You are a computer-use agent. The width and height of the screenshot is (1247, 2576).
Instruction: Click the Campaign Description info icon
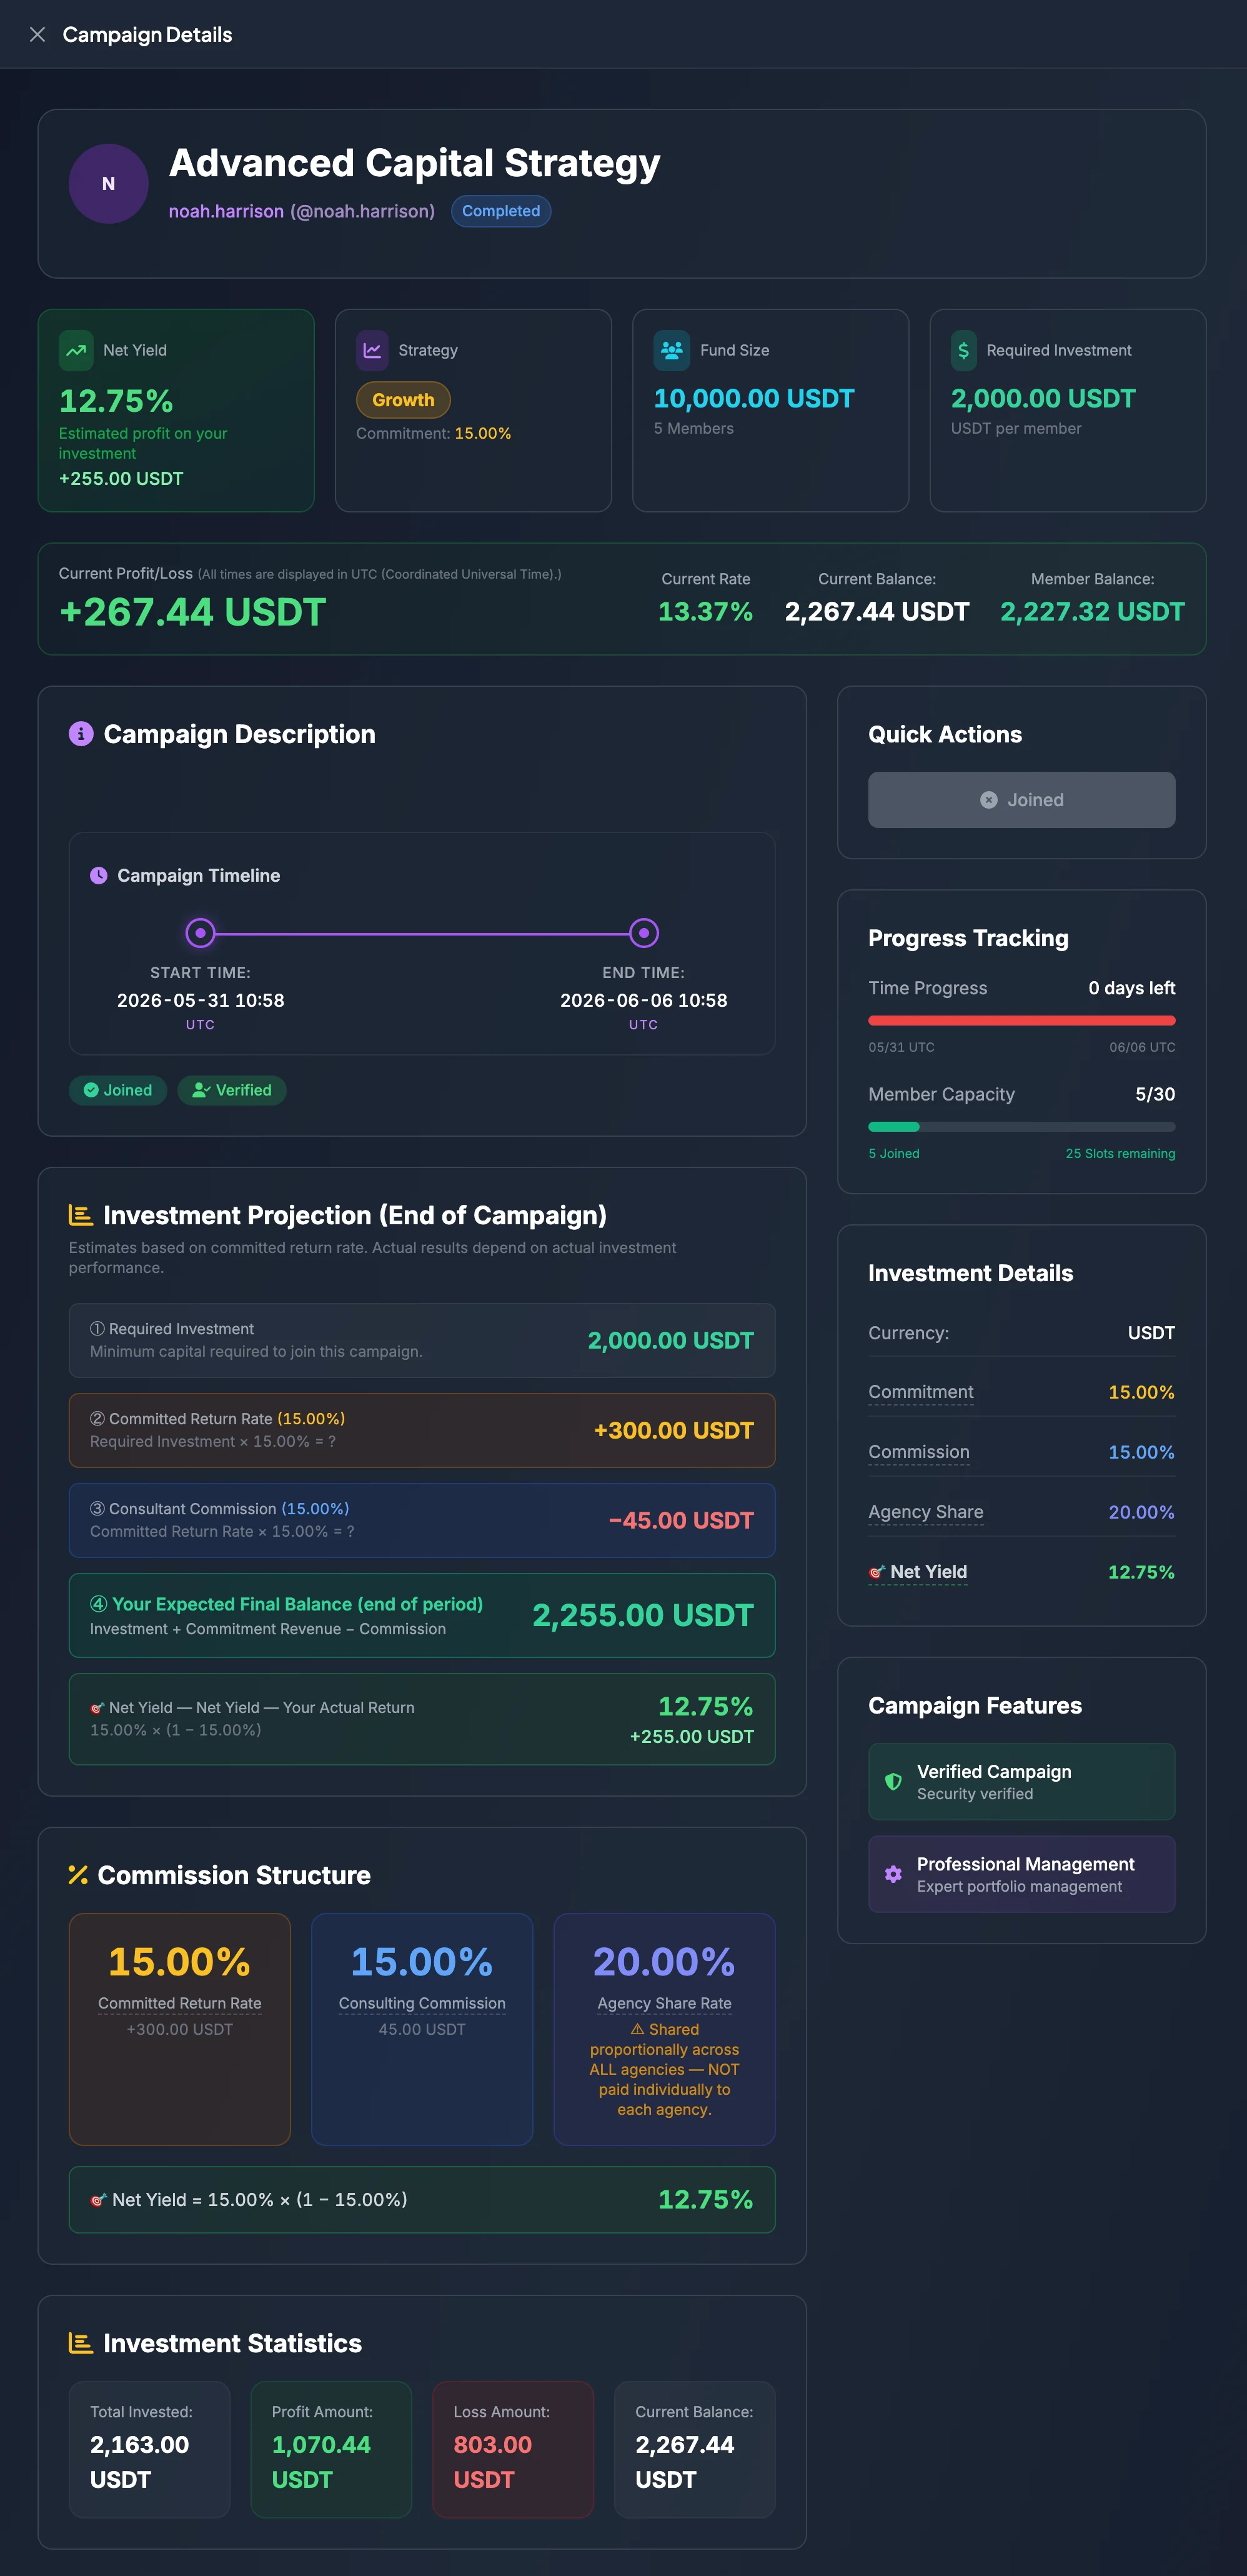[x=81, y=734]
